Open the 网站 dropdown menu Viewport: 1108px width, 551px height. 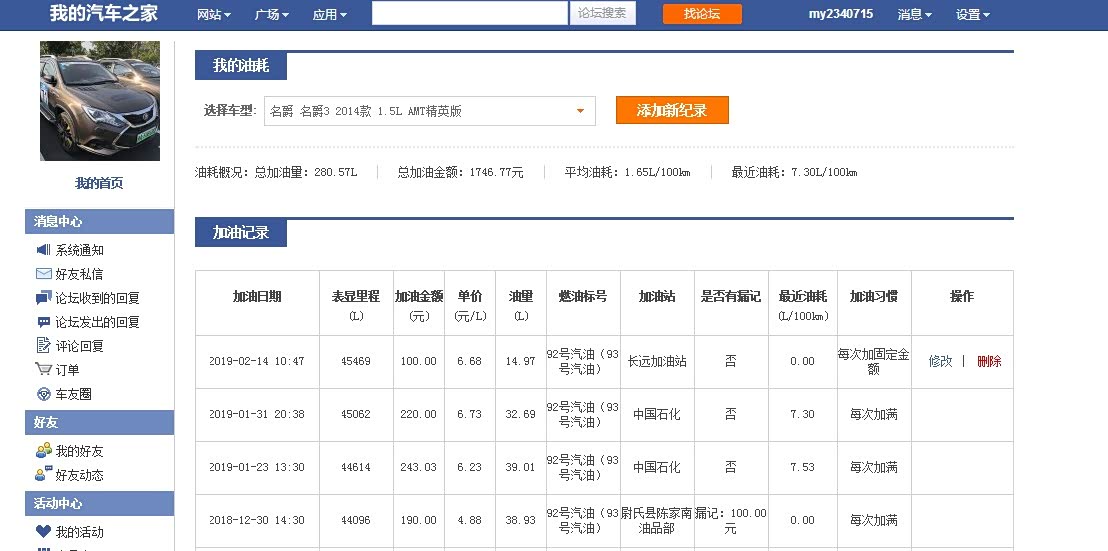(213, 14)
